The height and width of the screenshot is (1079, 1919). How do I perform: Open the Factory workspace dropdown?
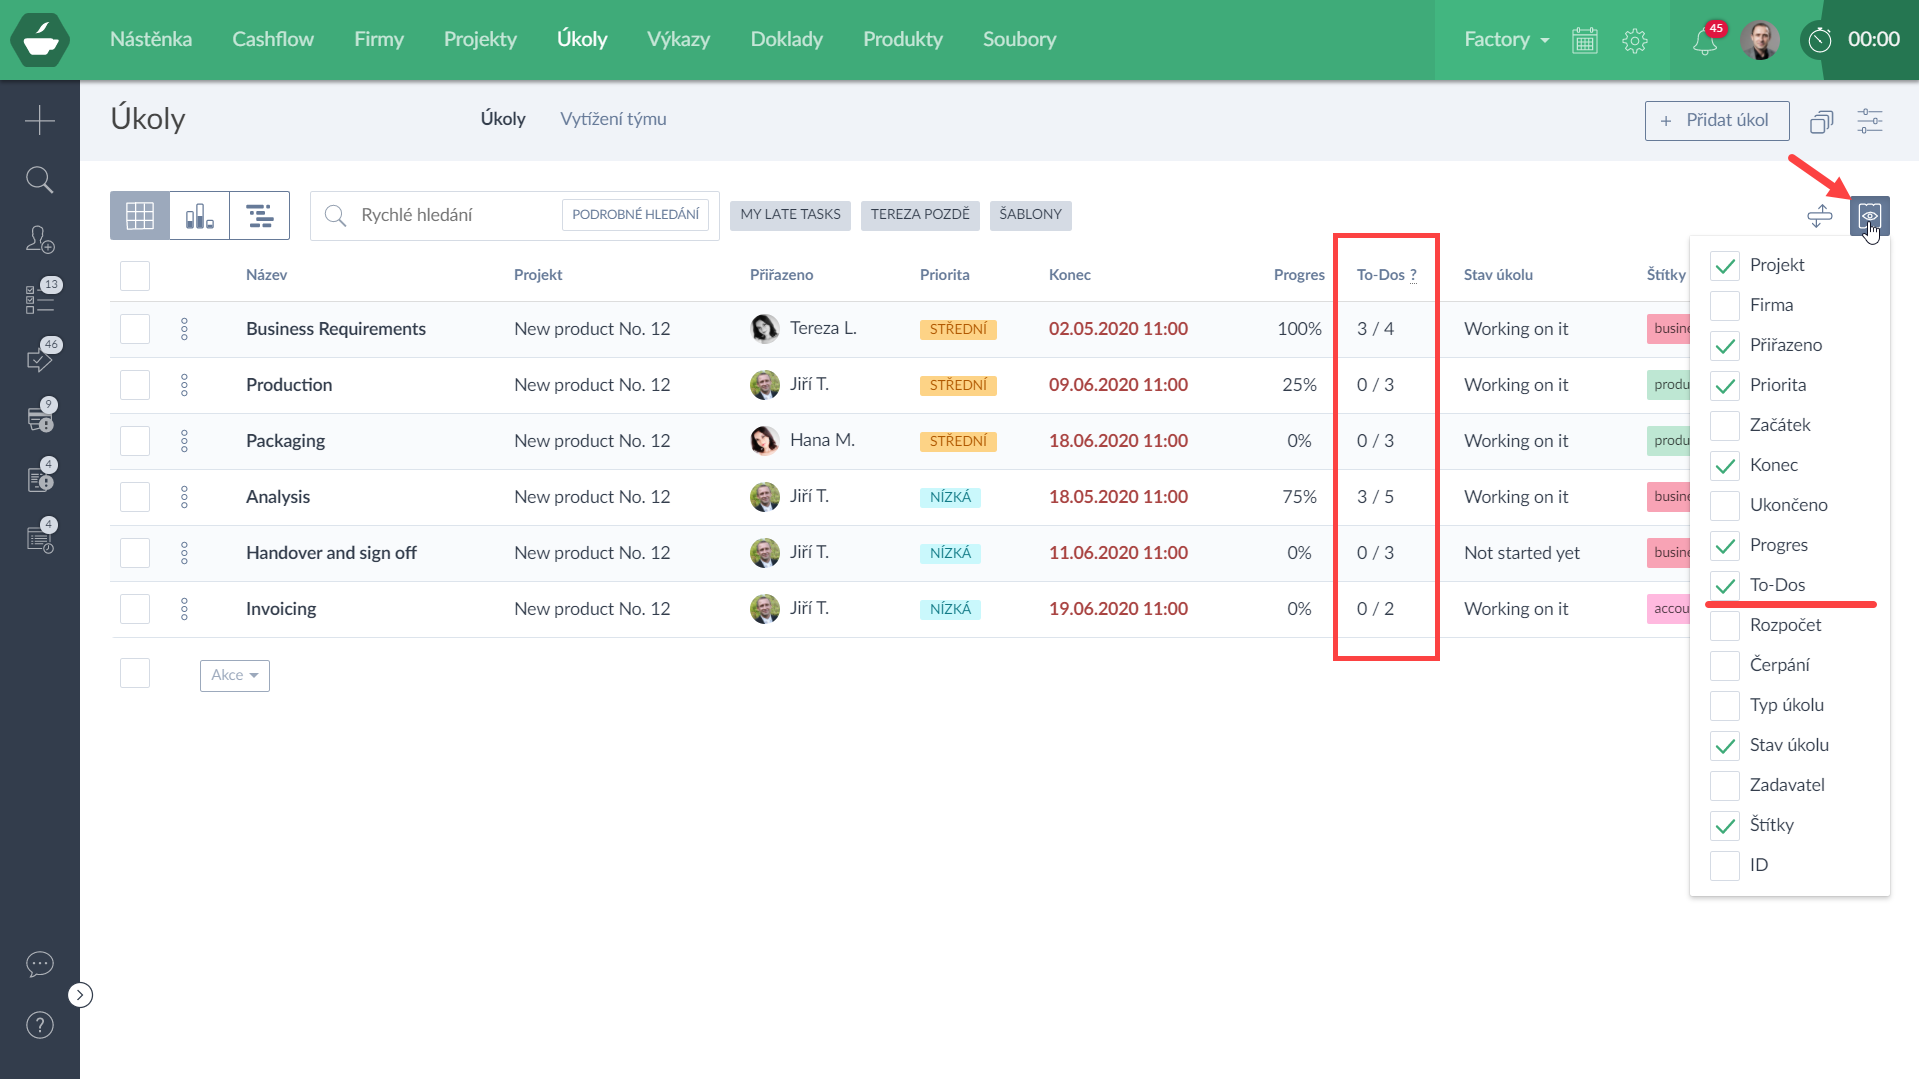coord(1506,40)
